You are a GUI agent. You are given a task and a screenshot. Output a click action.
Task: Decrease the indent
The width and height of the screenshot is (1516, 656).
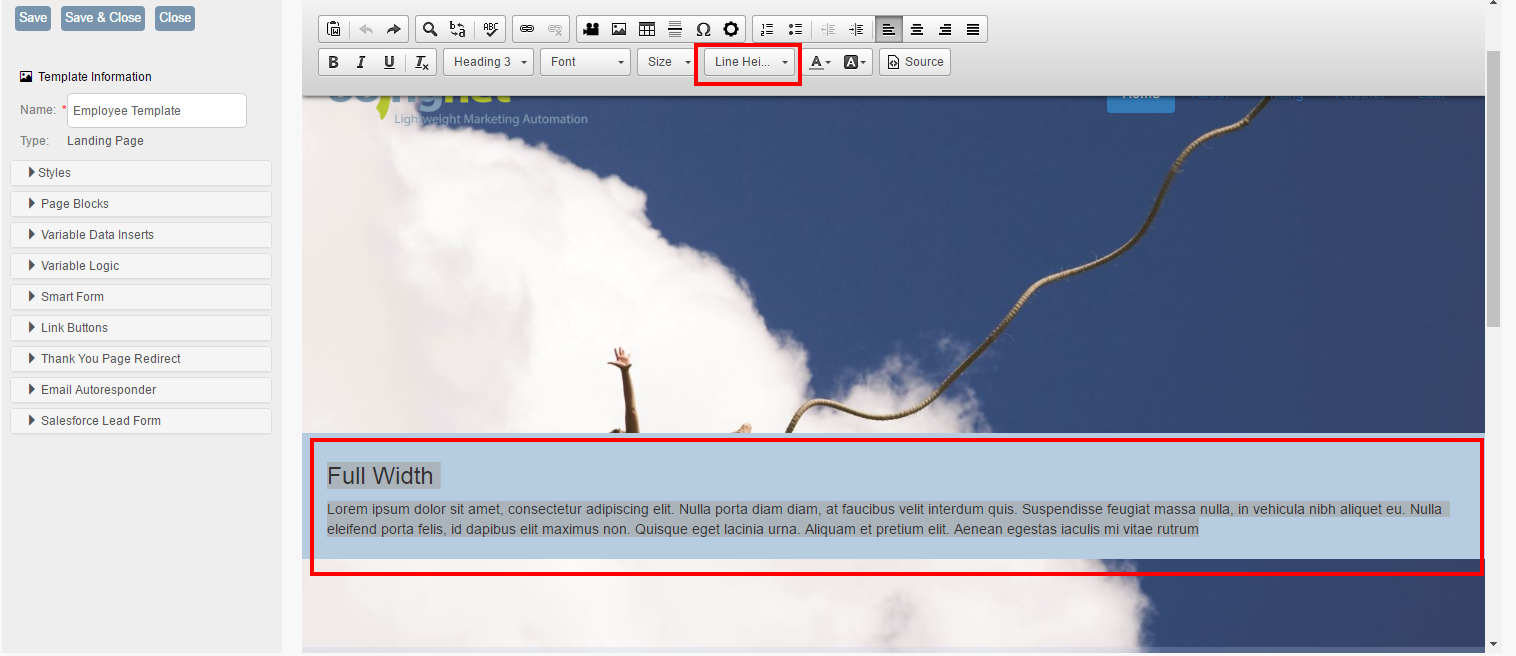828,29
